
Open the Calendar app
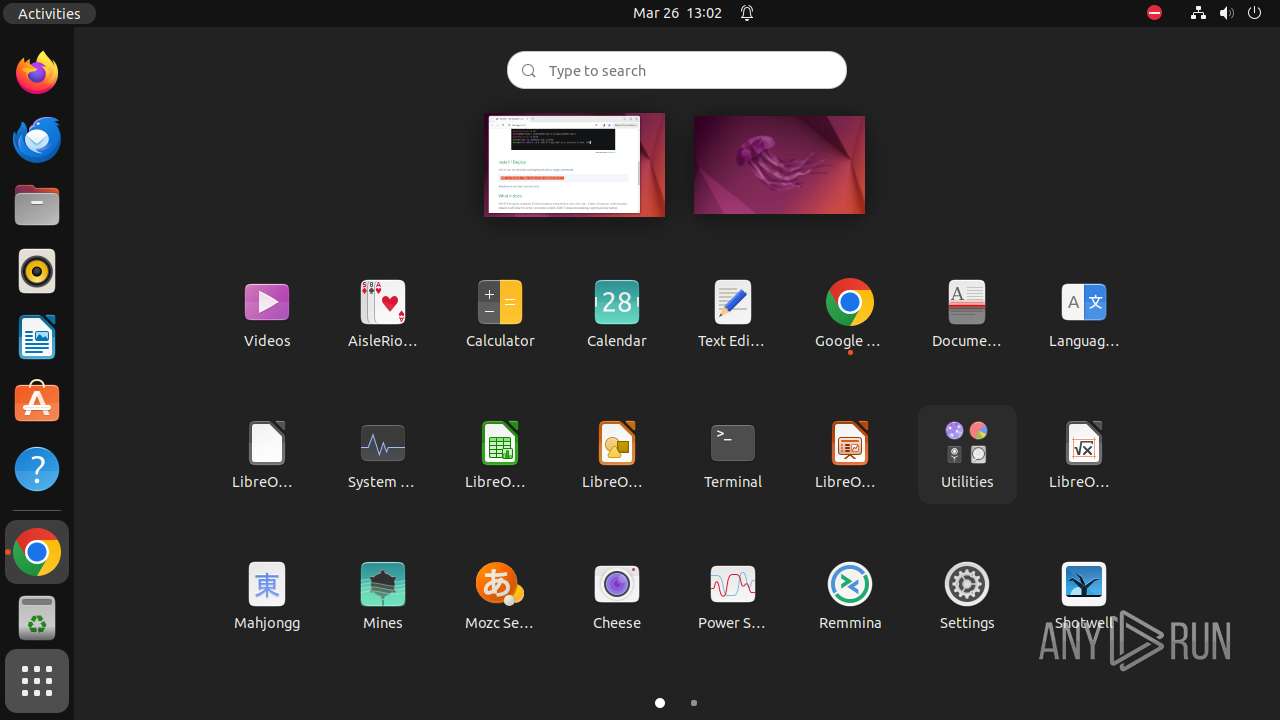617,314
